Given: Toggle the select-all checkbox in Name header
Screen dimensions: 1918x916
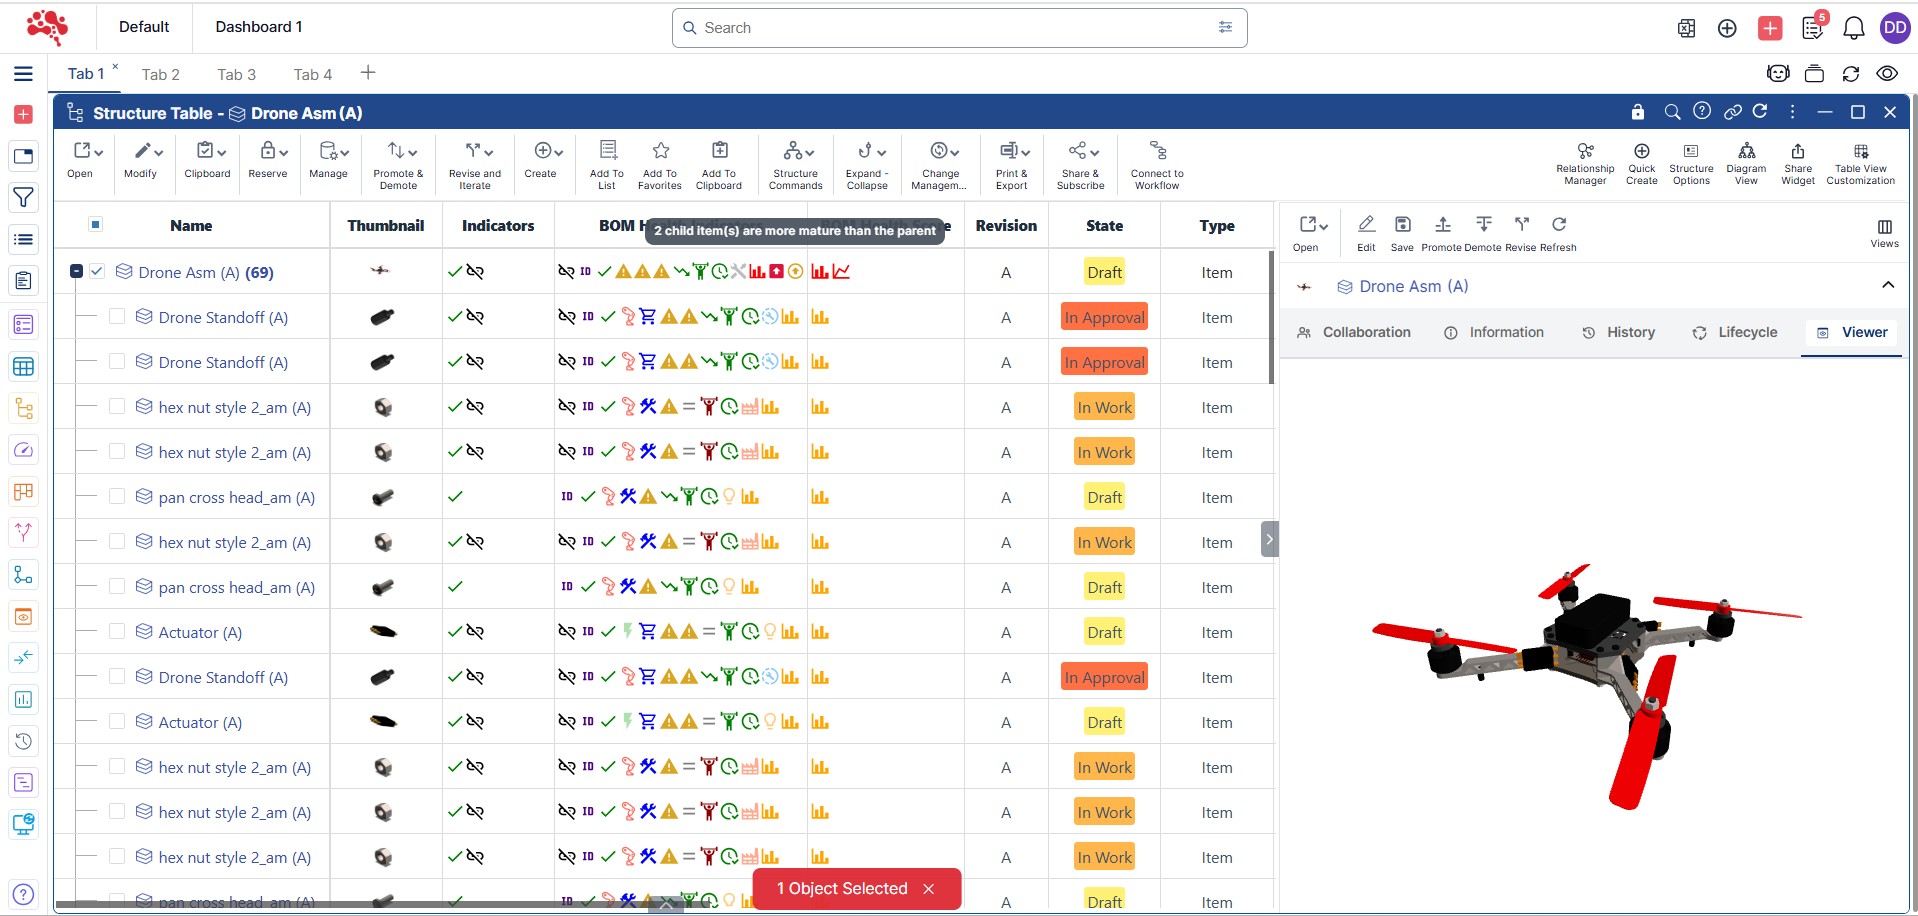Looking at the screenshot, I should 96,224.
